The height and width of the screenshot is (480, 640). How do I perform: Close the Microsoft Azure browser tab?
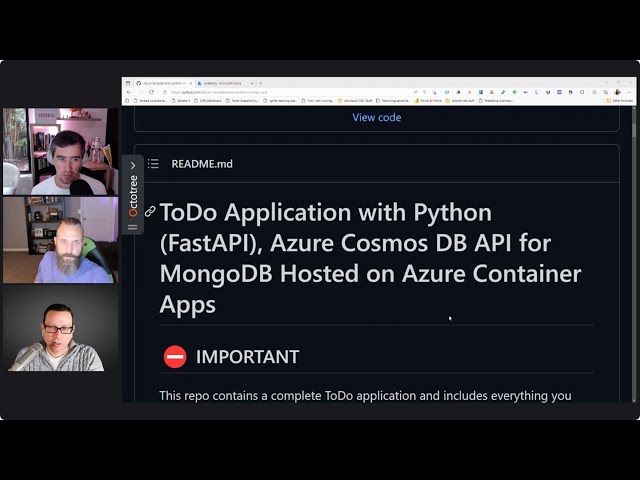point(252,83)
